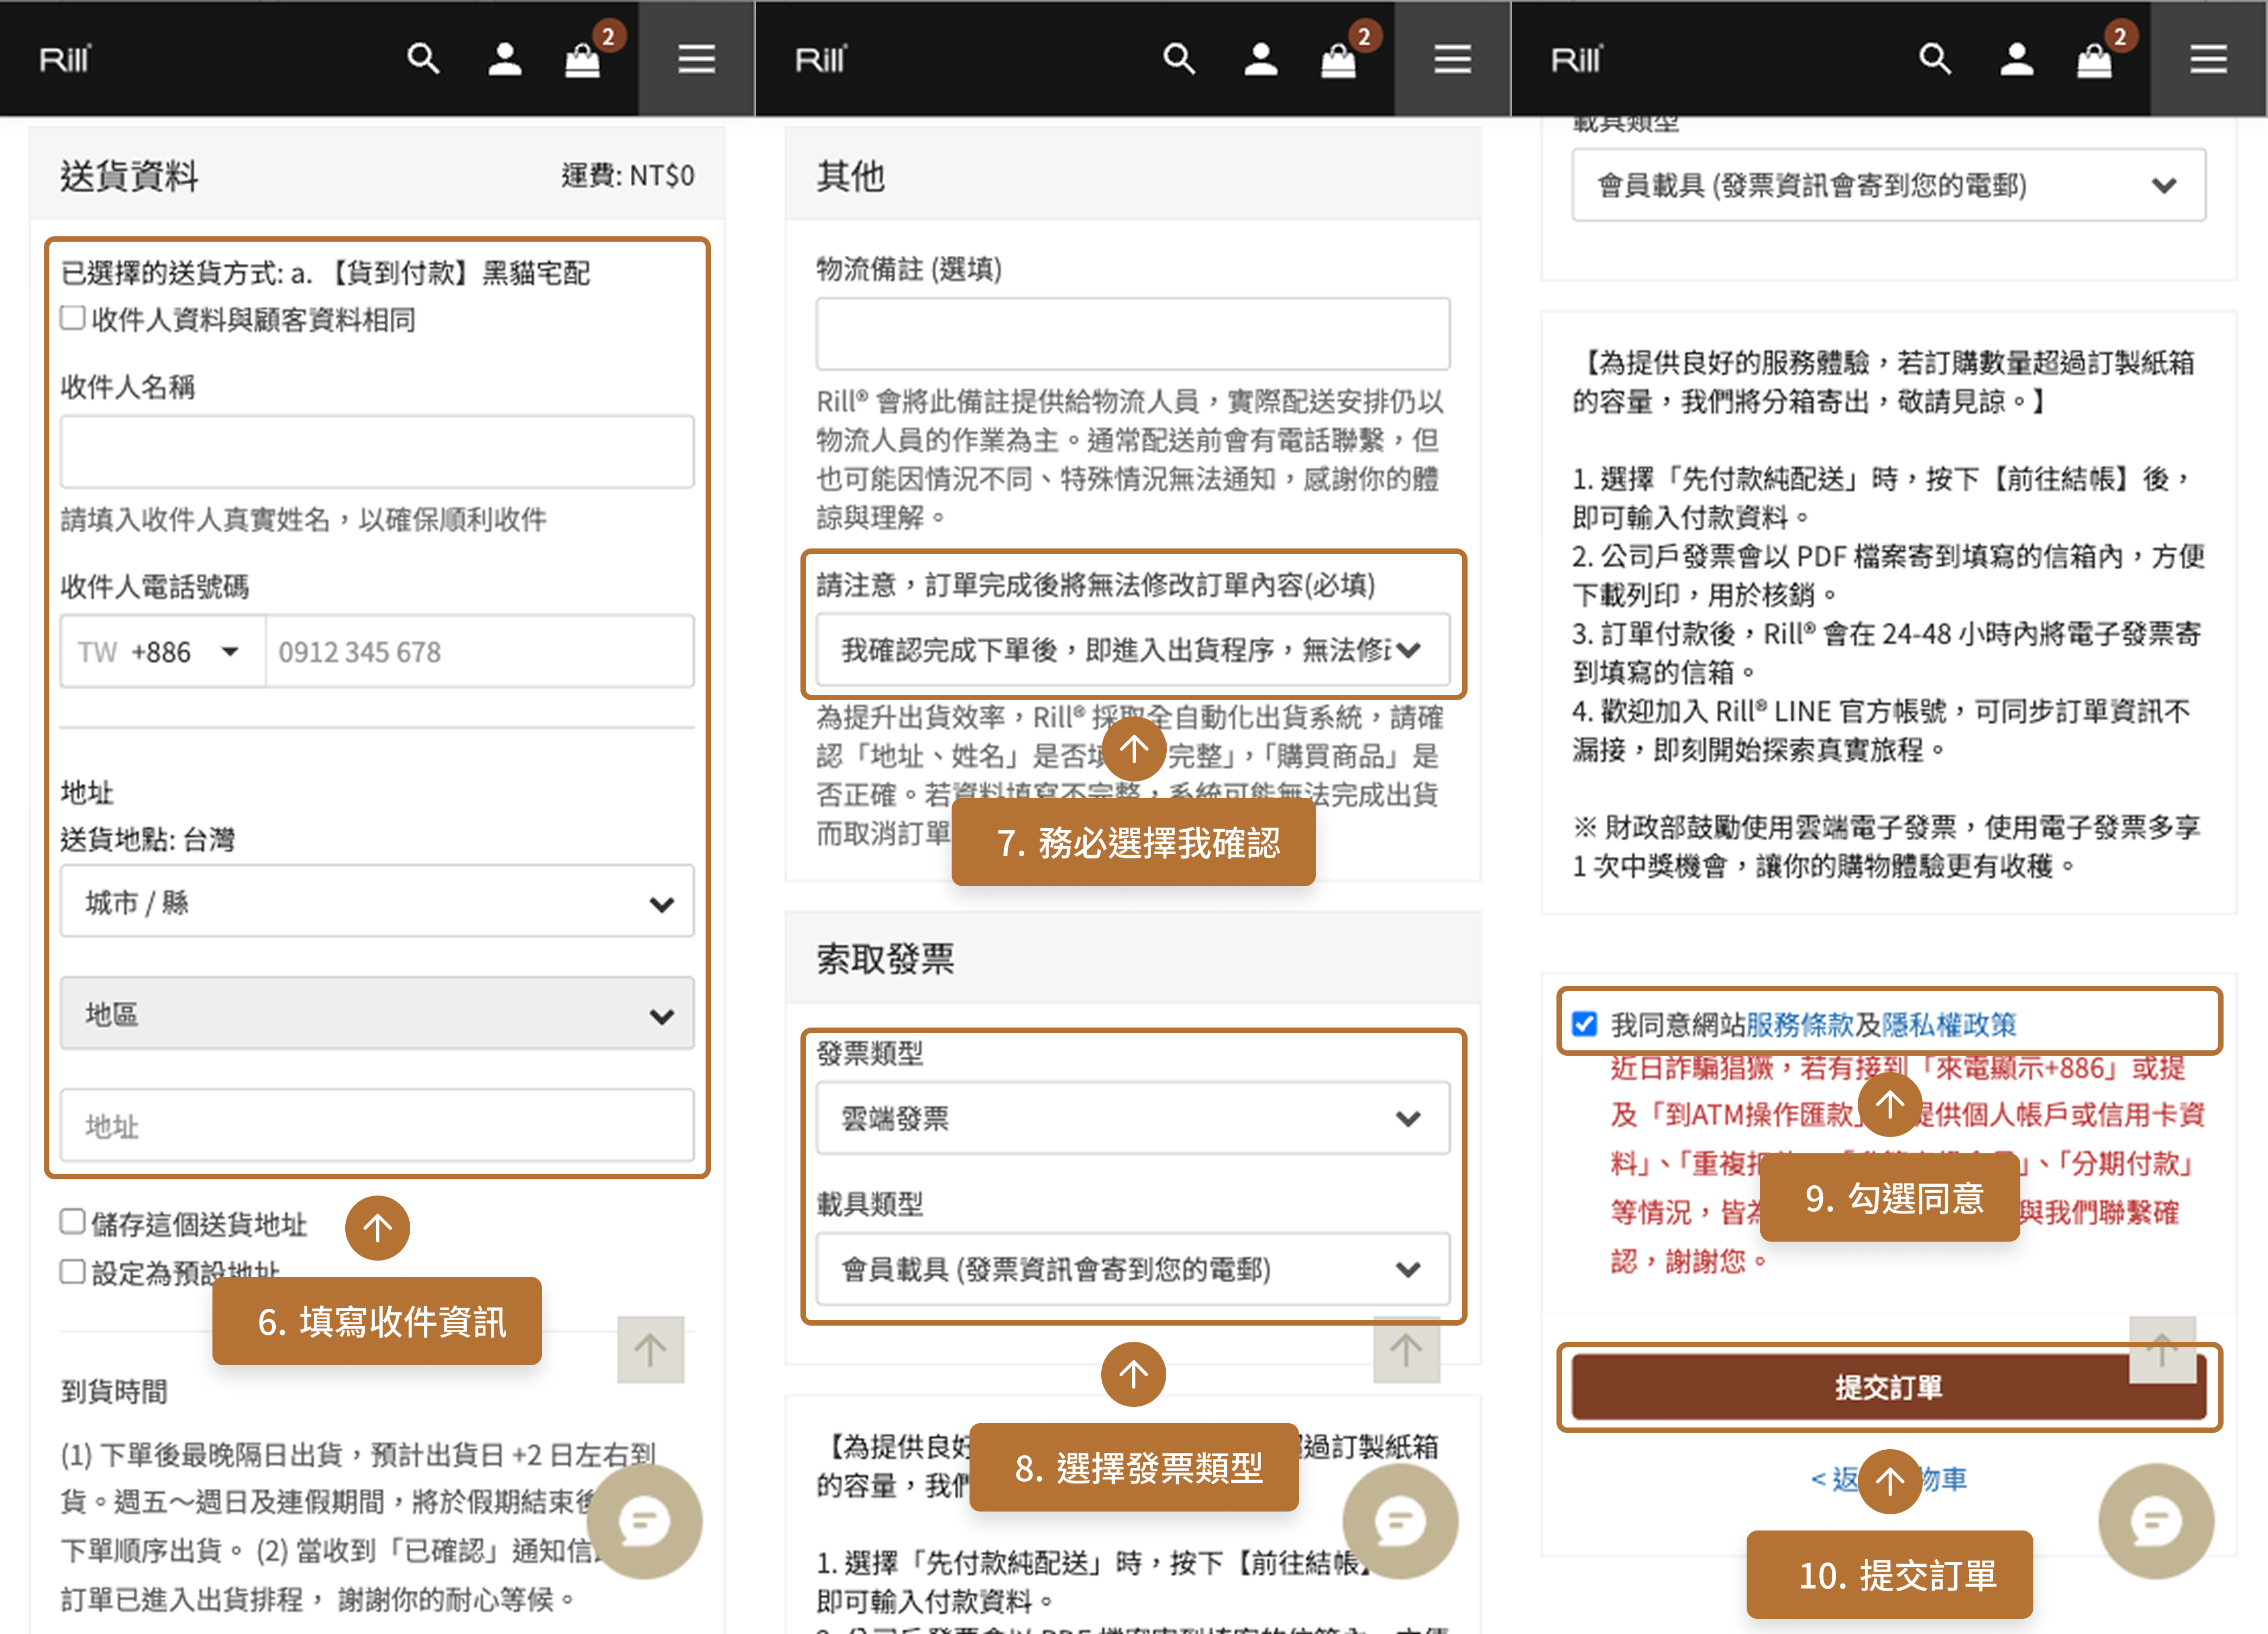Open the shopping cart with 2 items on the right
The width and height of the screenshot is (2268, 1634).
[x=2096, y=59]
